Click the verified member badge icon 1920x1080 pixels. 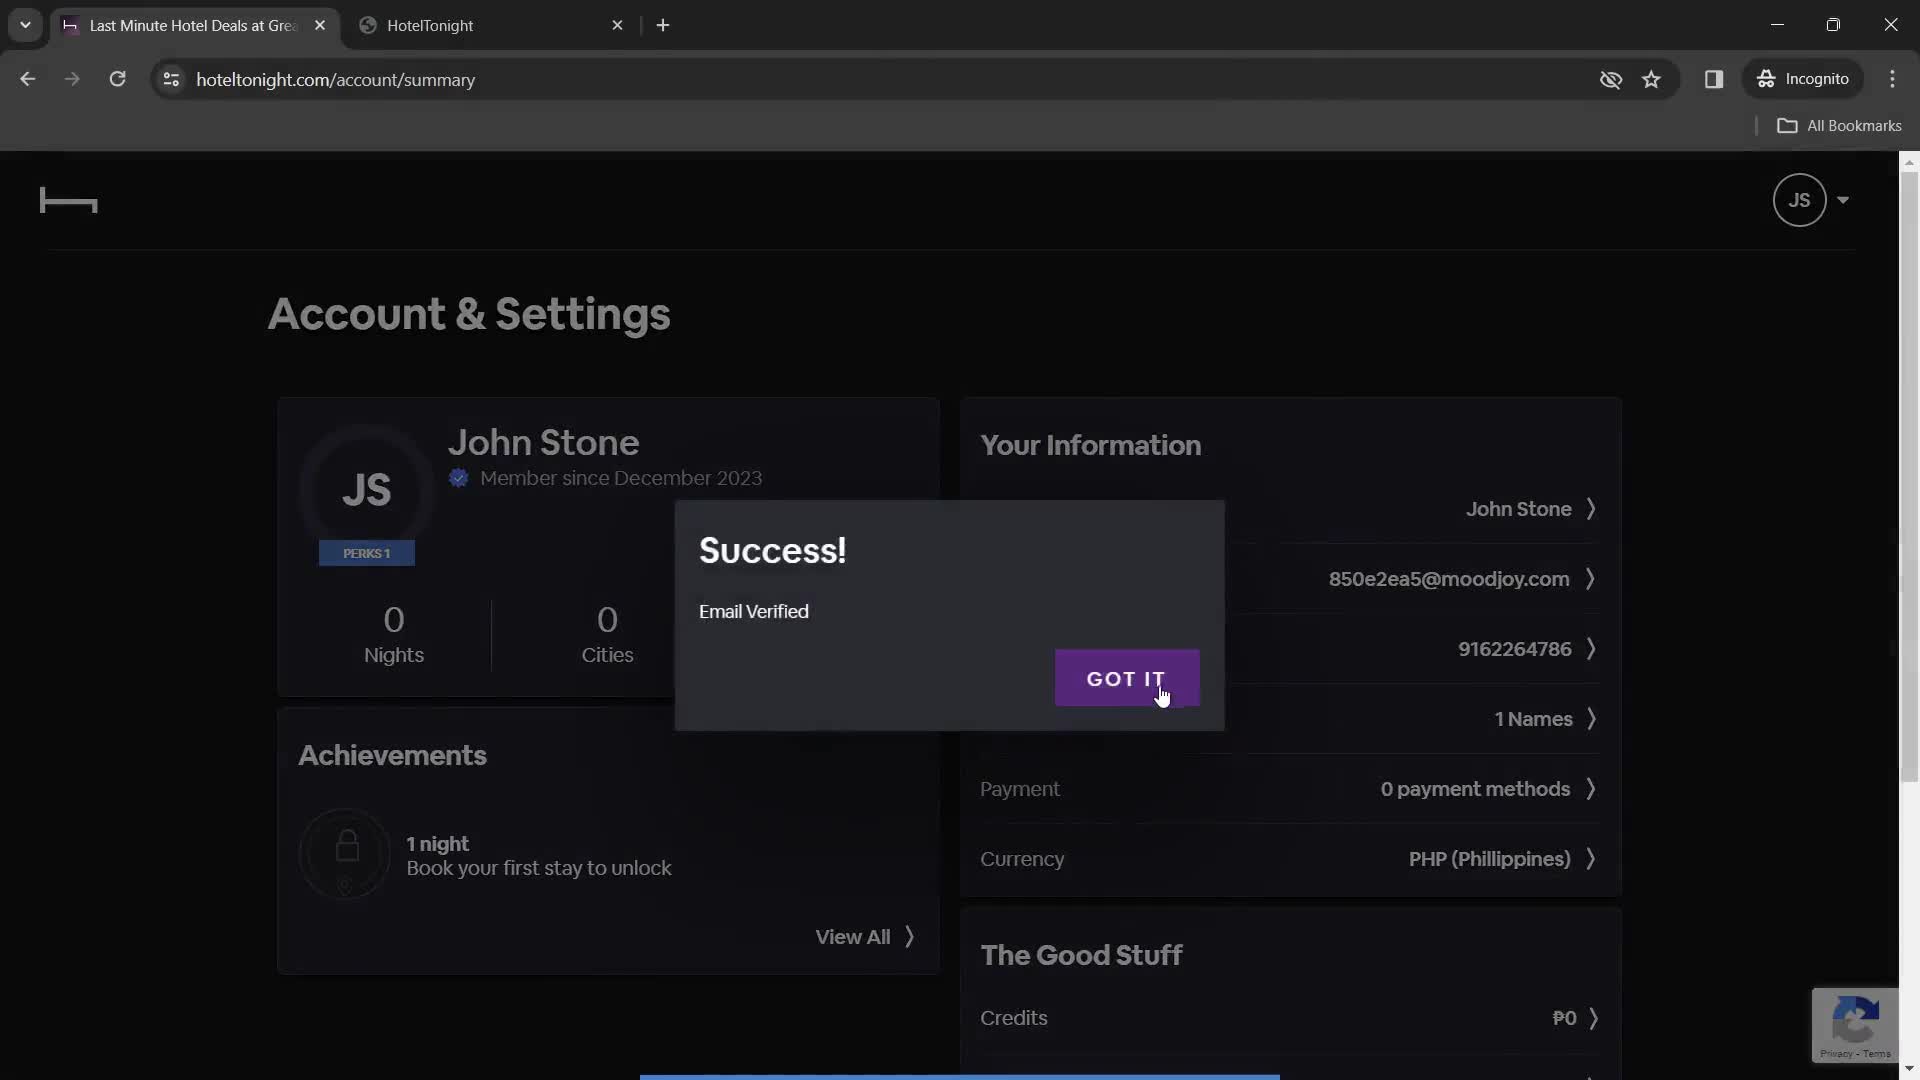(459, 478)
